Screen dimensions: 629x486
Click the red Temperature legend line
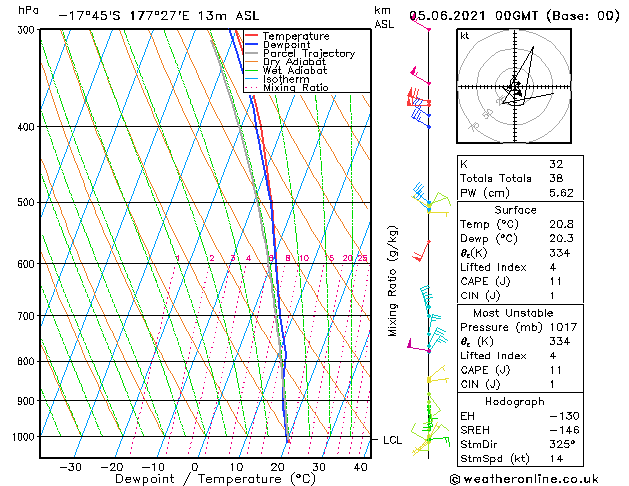point(251,36)
